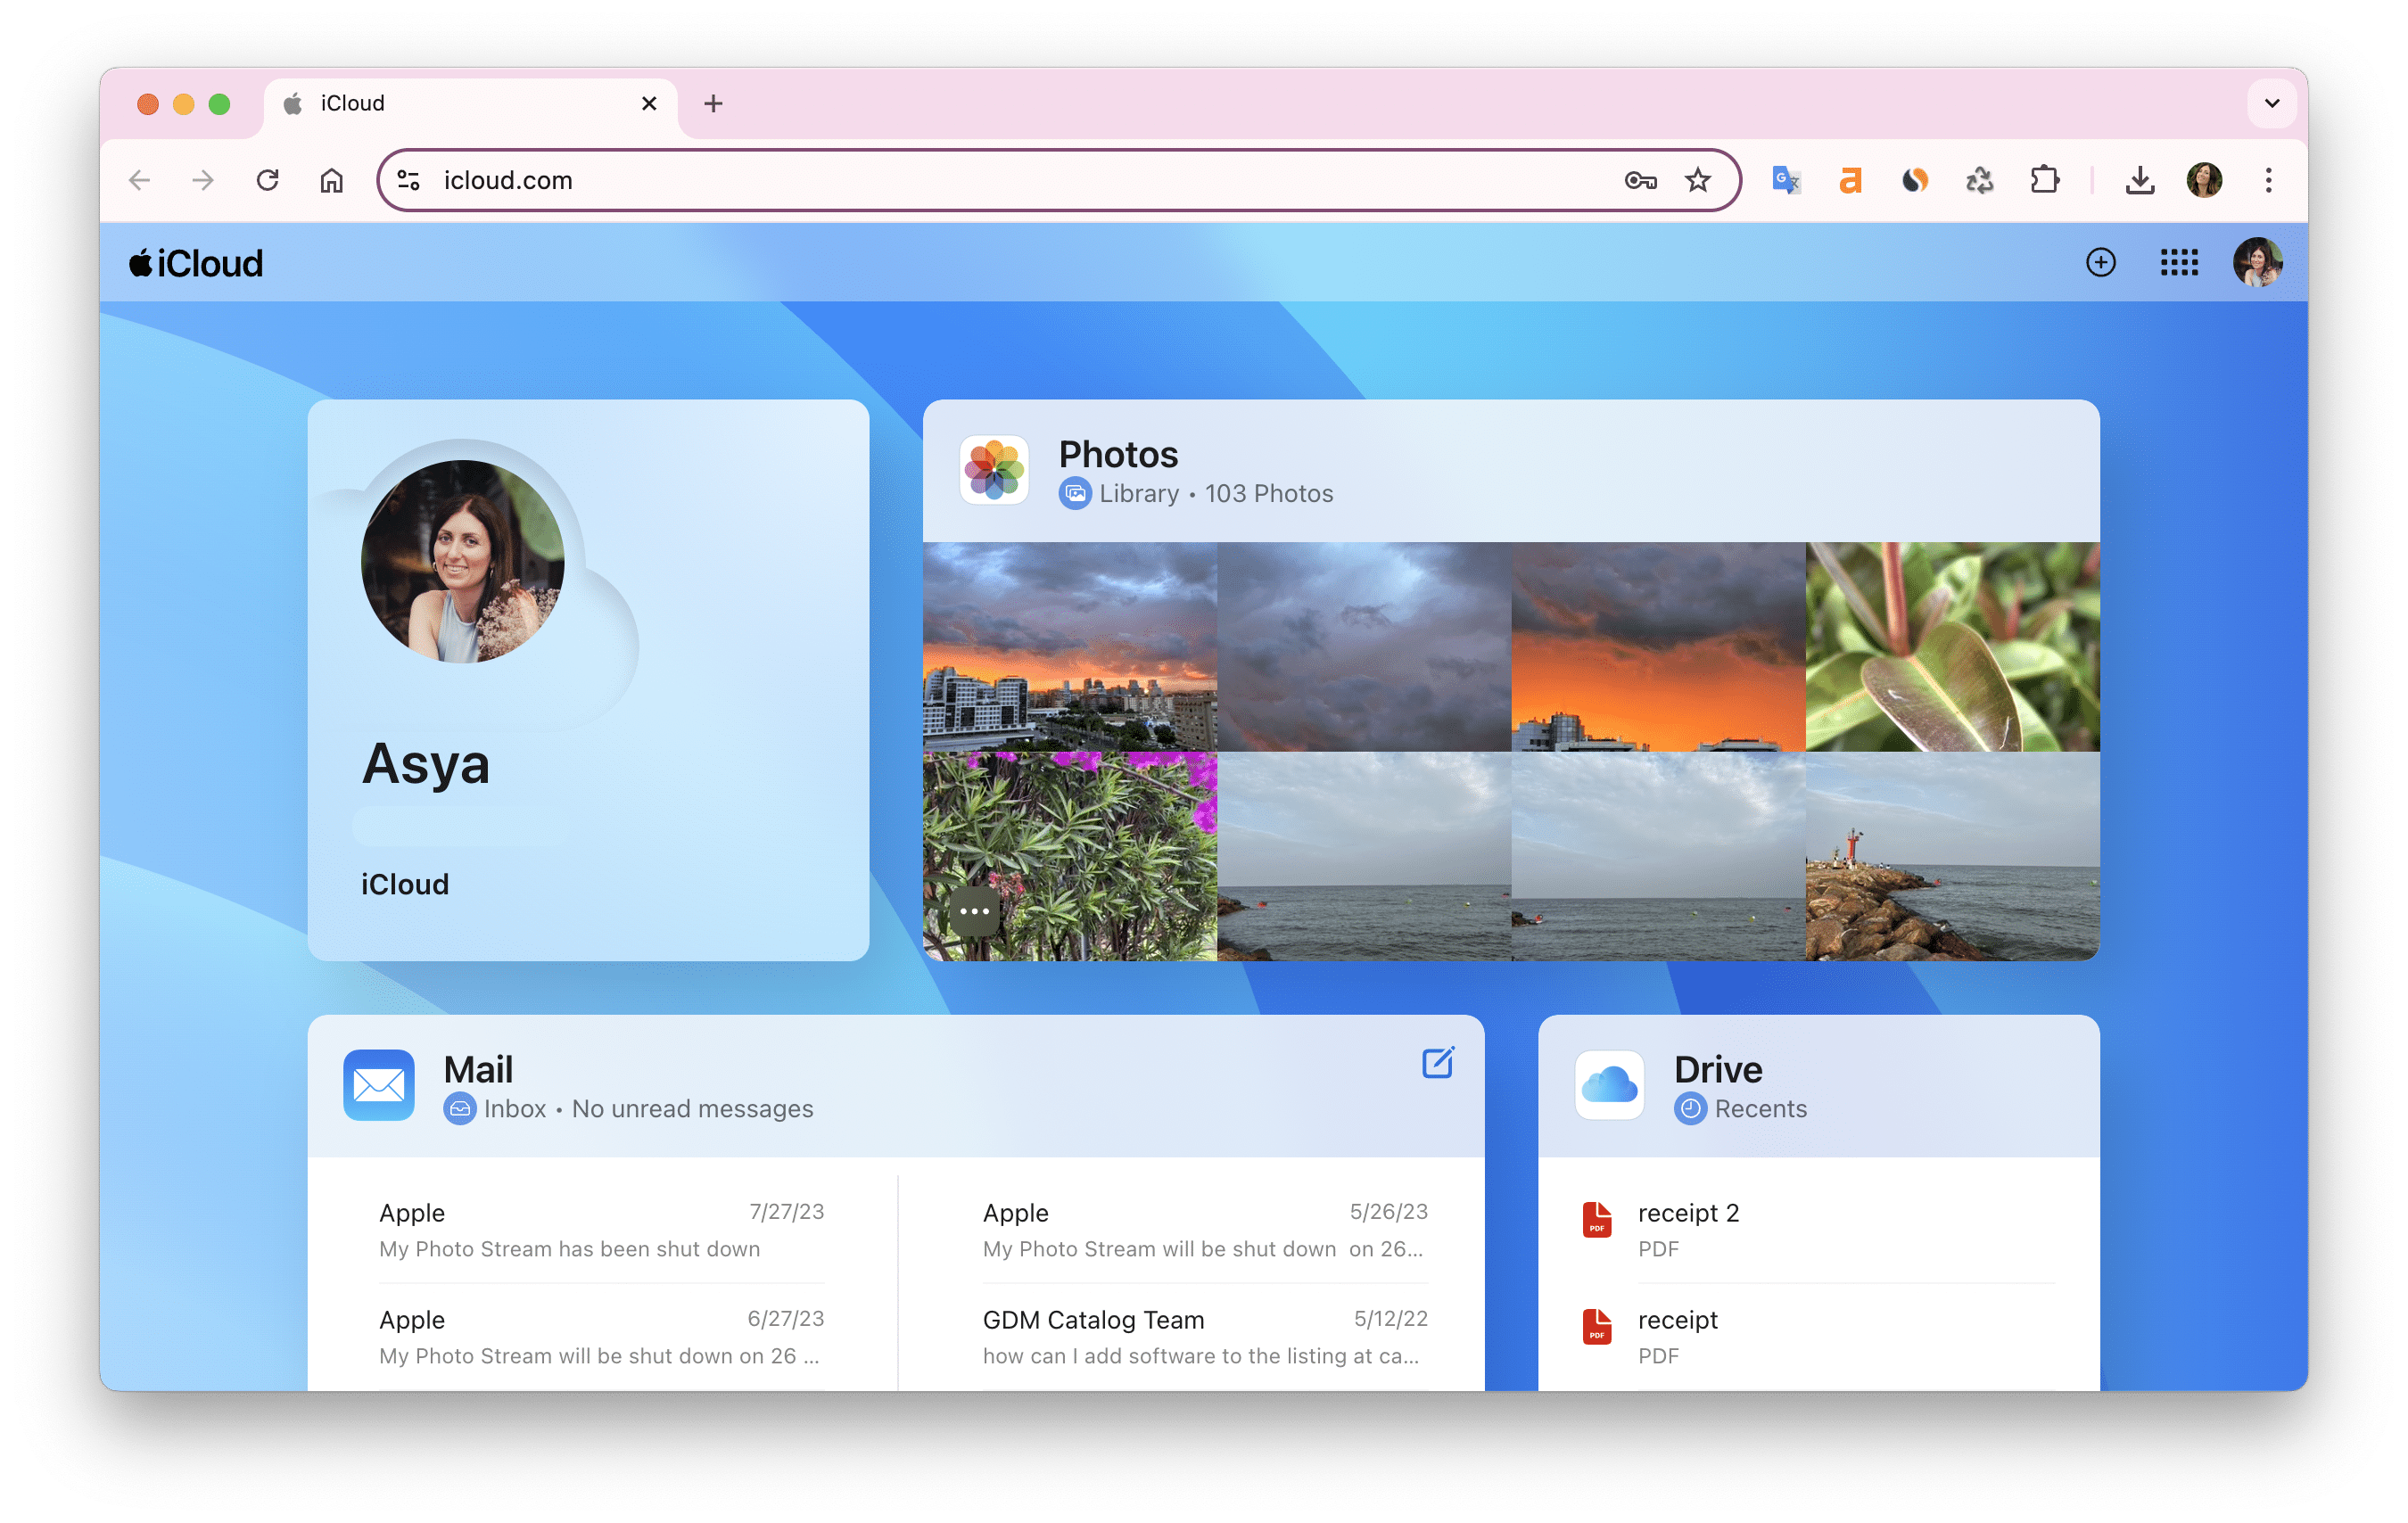The width and height of the screenshot is (2408, 1523).
Task: Click the browser forward arrow
Action: coord(203,180)
